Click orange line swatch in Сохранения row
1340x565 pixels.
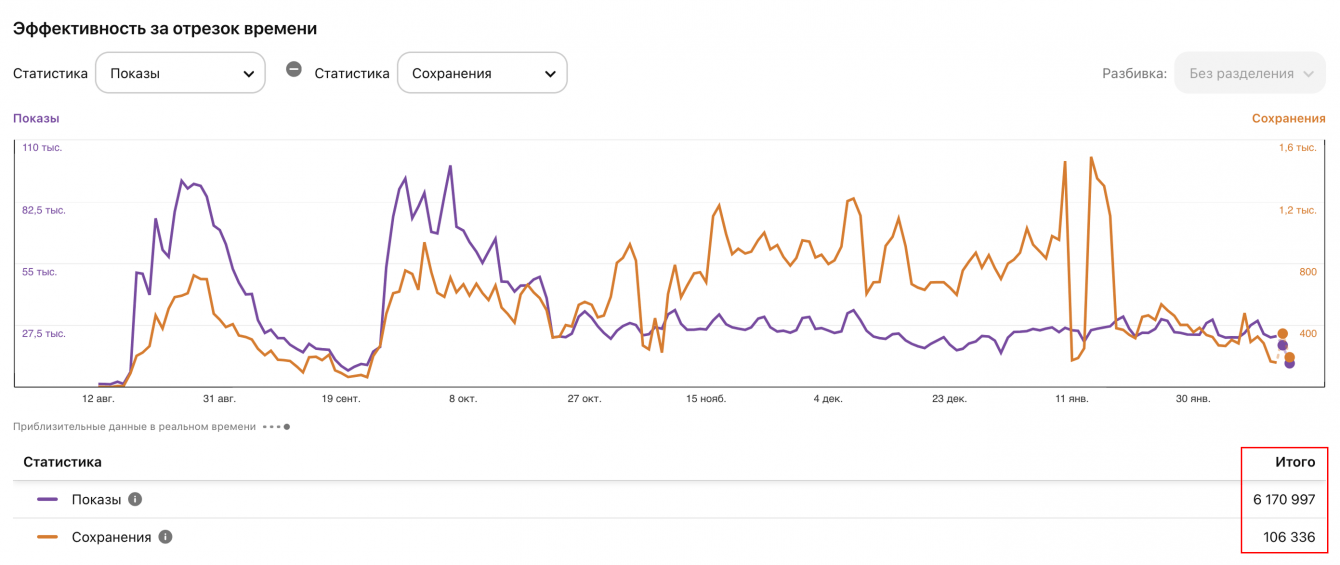coord(47,537)
